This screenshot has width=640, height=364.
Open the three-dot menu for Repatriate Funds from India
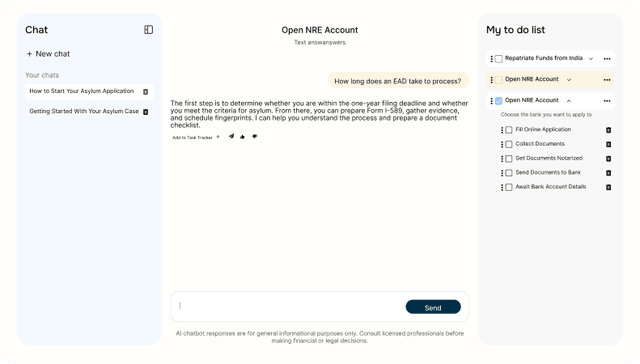[x=607, y=59]
